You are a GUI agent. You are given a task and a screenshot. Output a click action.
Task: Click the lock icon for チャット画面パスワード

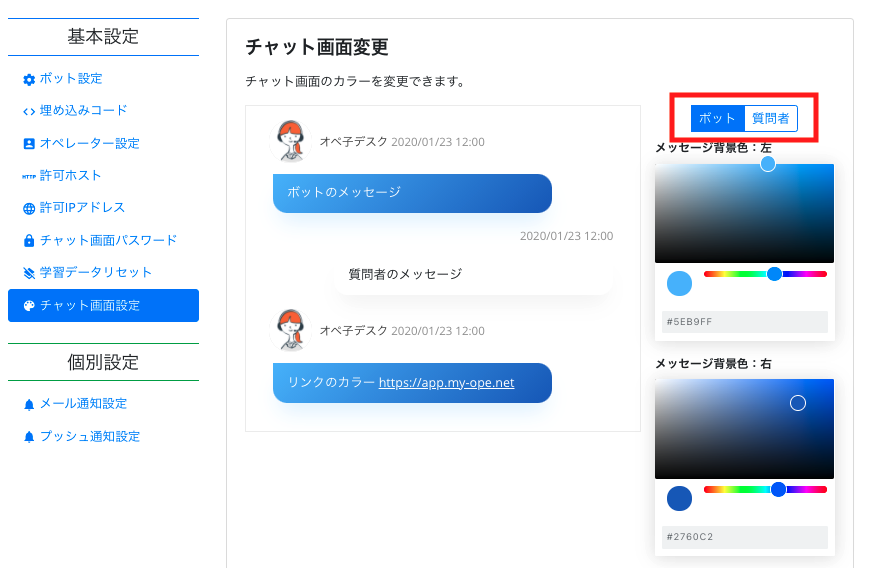point(29,241)
